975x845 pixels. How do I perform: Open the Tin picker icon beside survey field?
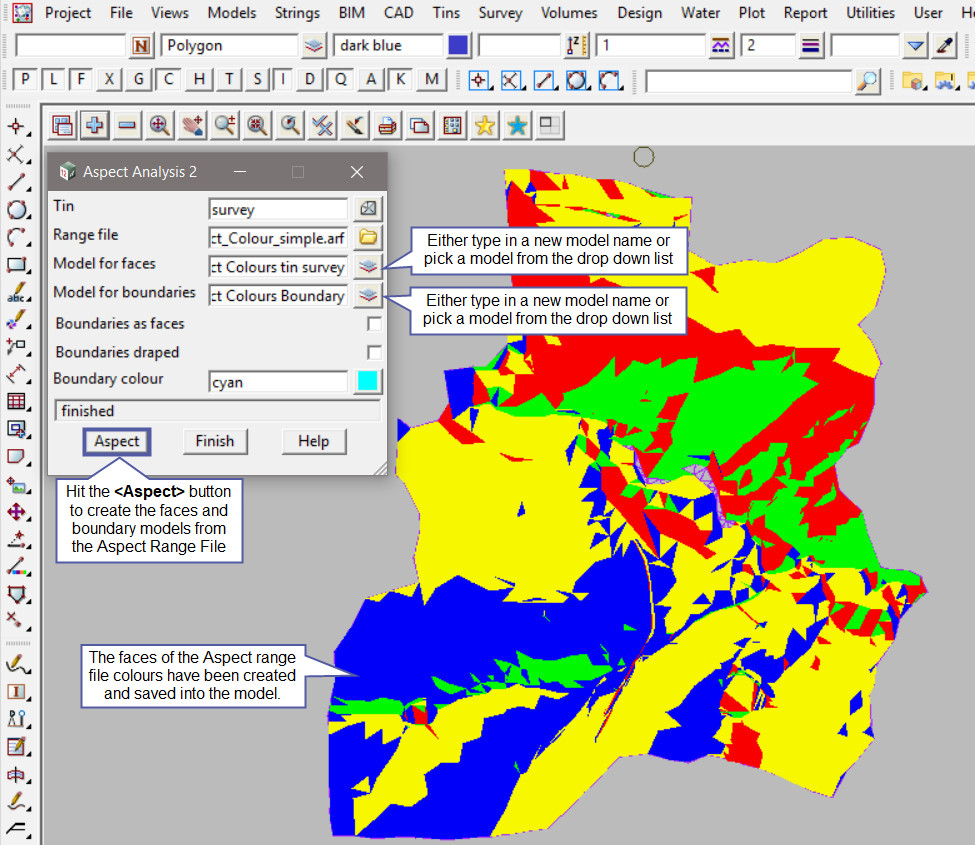pos(368,209)
